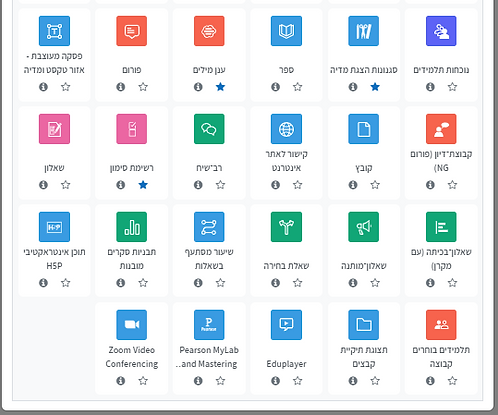Open info for שיעור מסתעף בשאלות
Viewport: 498px width, 415px height.
pyautogui.click(x=198, y=283)
